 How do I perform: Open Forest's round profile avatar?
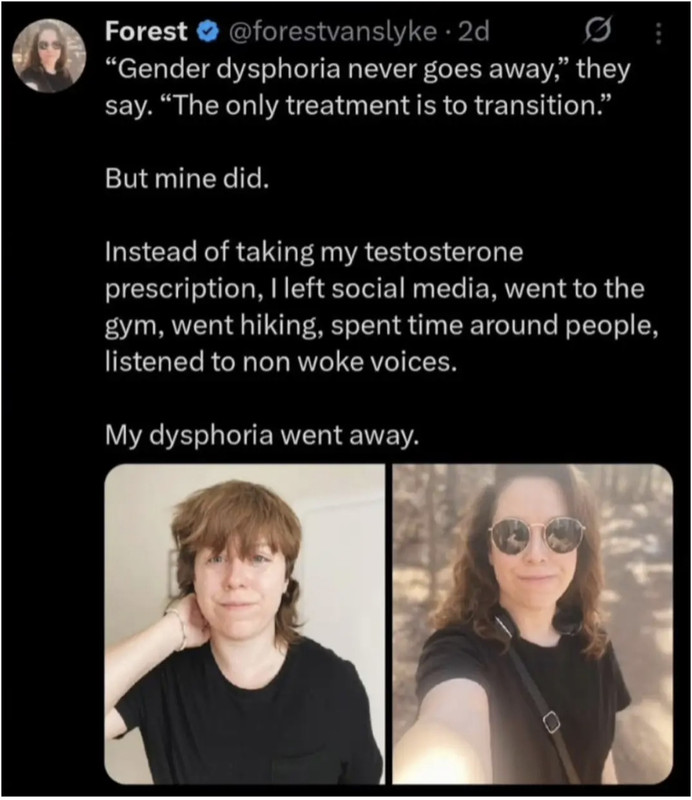(49, 56)
